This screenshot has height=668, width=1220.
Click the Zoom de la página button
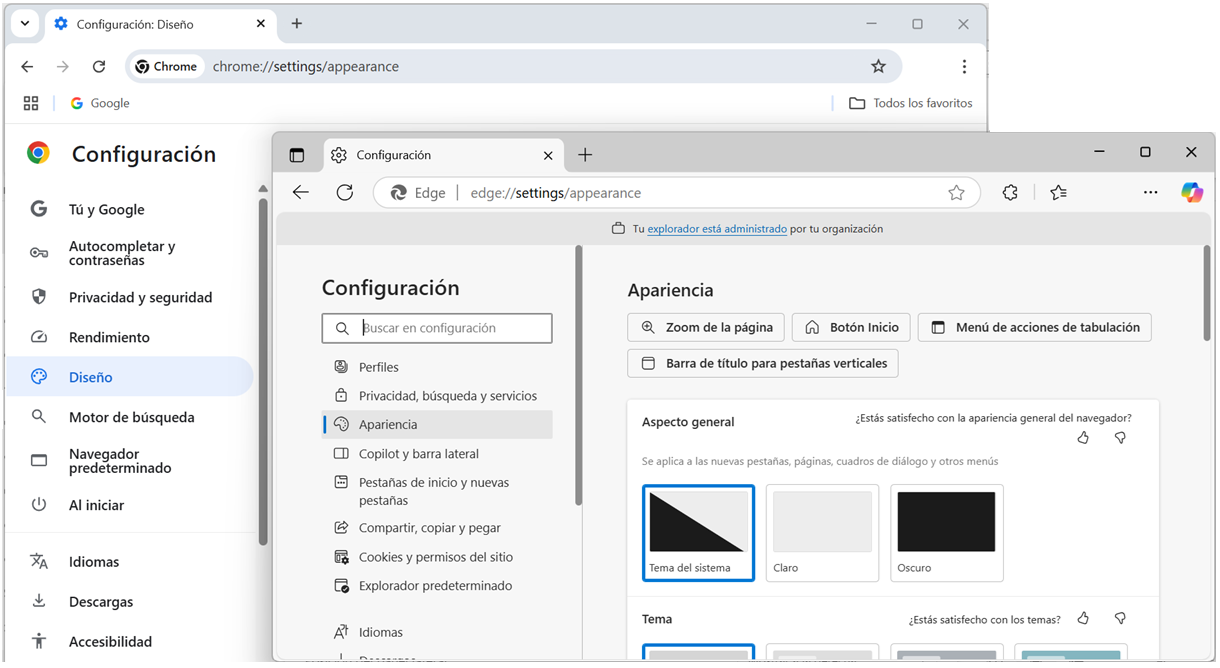[706, 327]
